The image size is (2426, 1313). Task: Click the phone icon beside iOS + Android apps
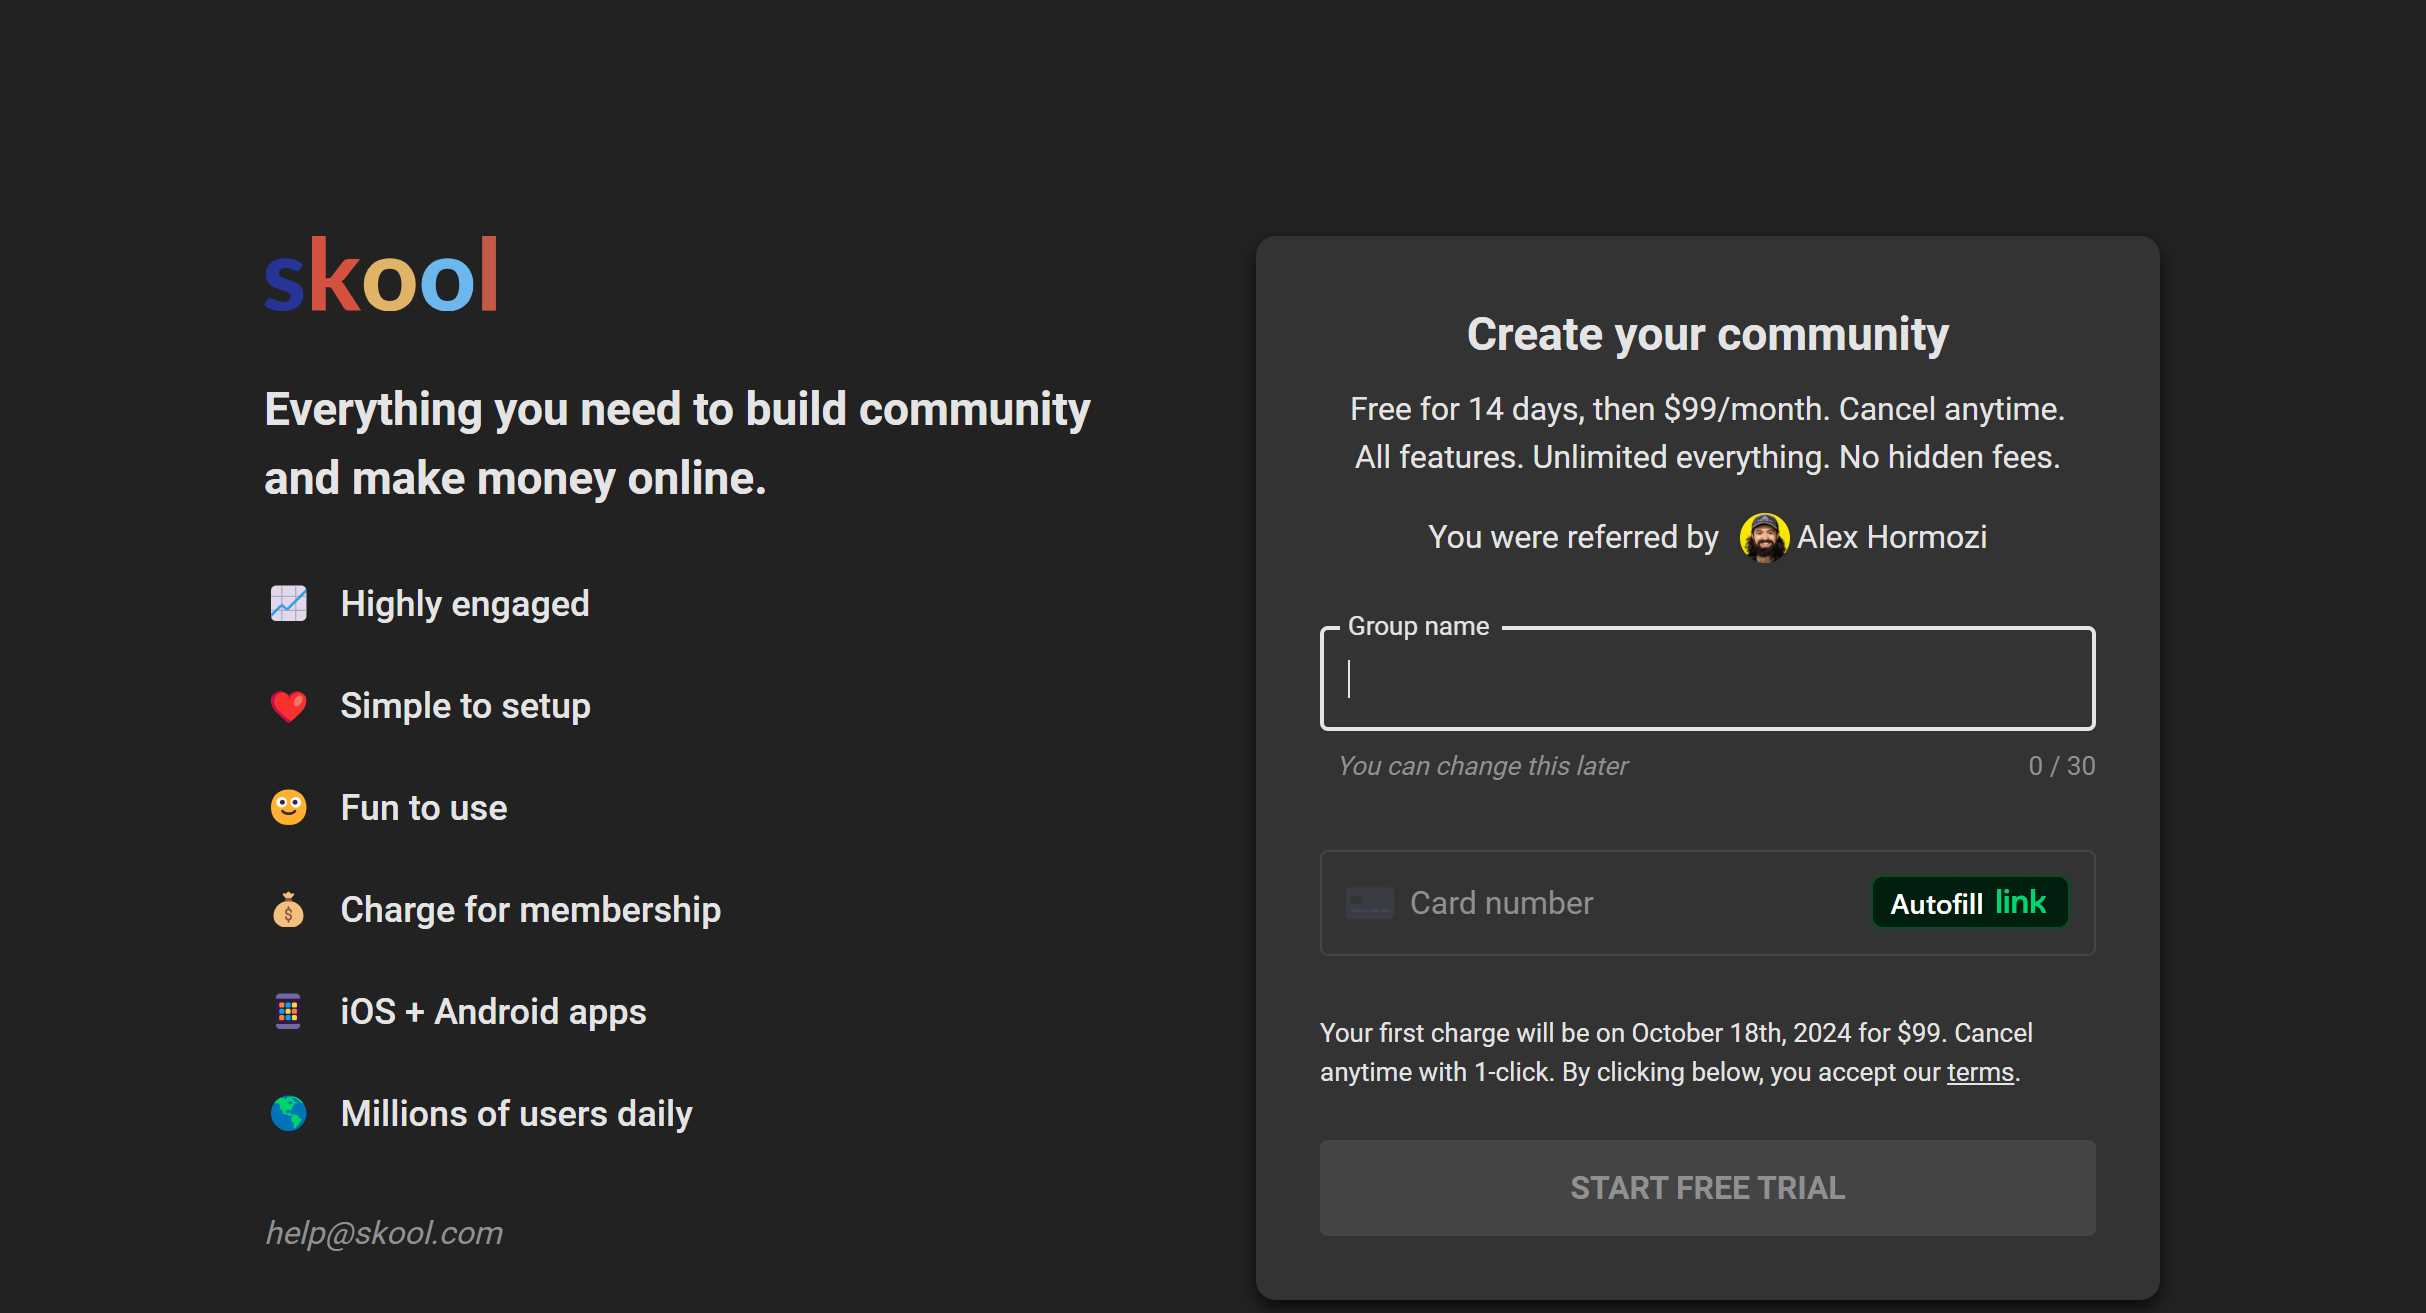(x=289, y=1012)
